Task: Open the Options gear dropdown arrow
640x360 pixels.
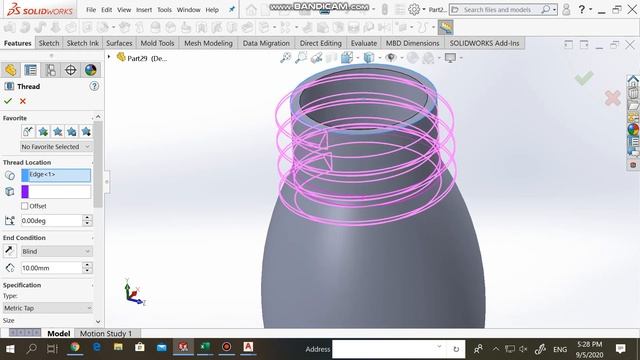Action: [x=424, y=9]
